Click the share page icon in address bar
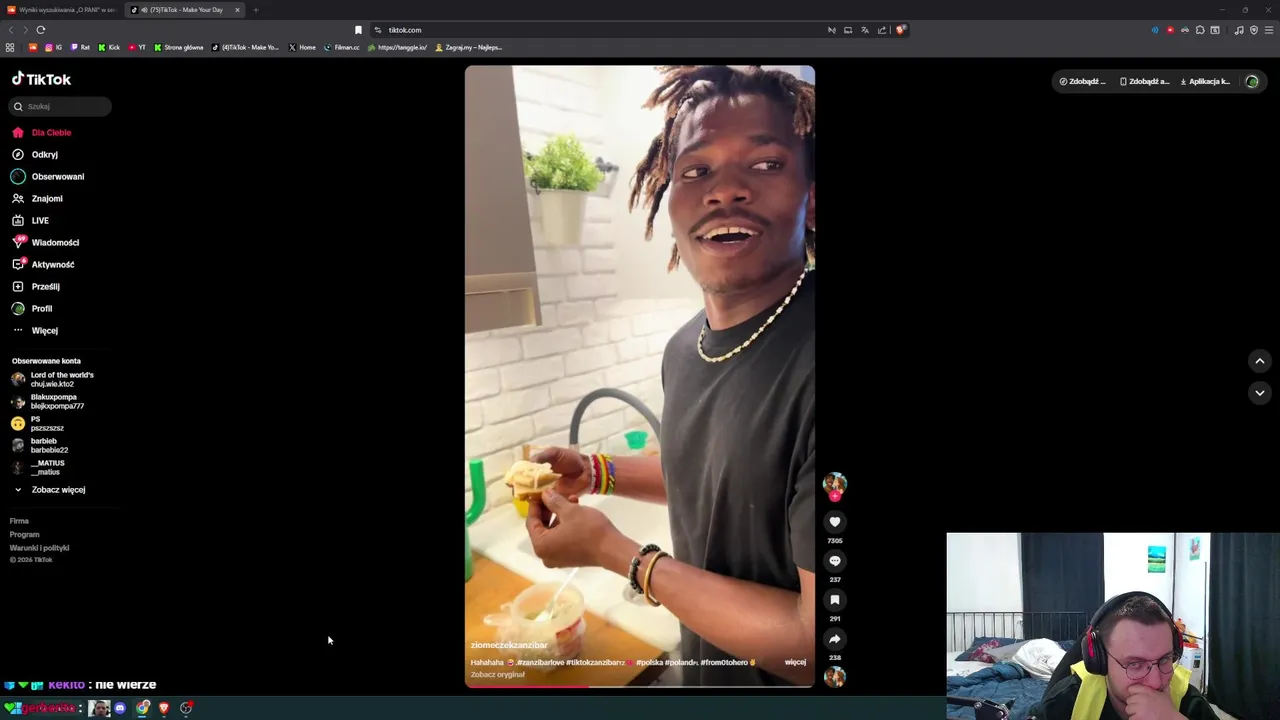 click(x=882, y=30)
